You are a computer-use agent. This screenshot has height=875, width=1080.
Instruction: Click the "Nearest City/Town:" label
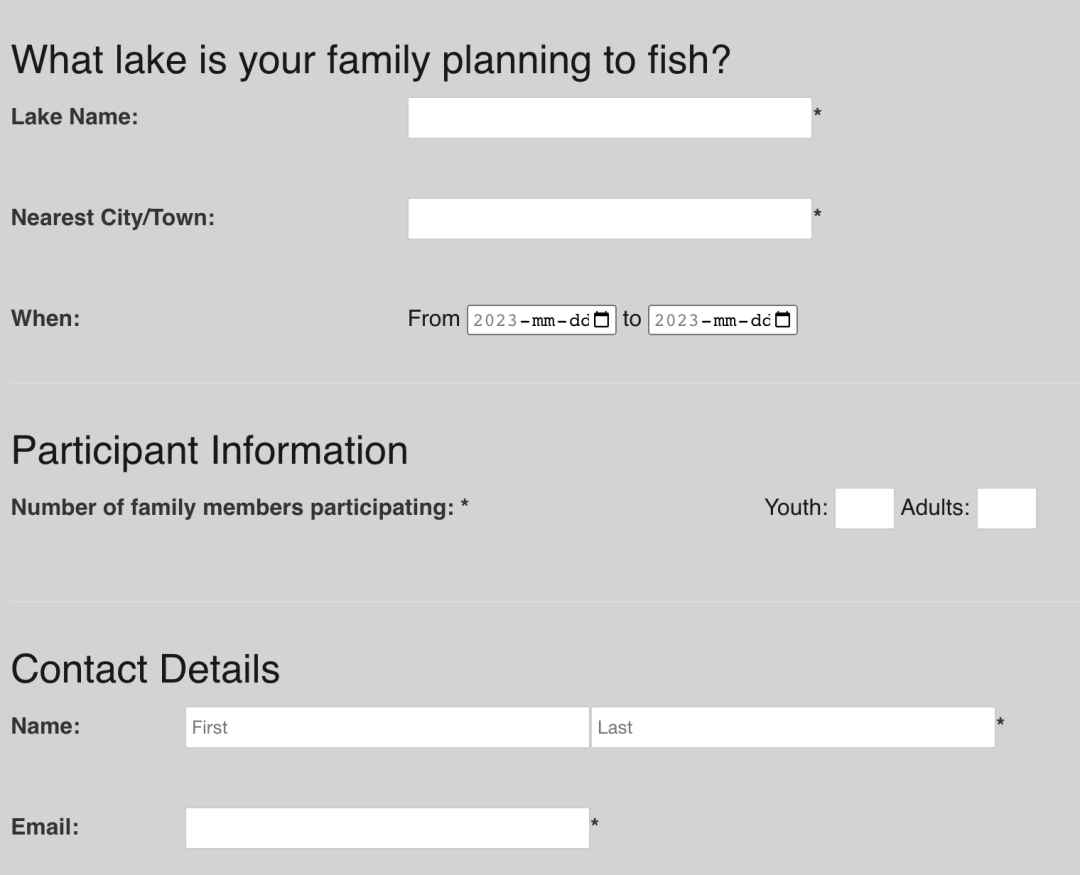(x=112, y=218)
